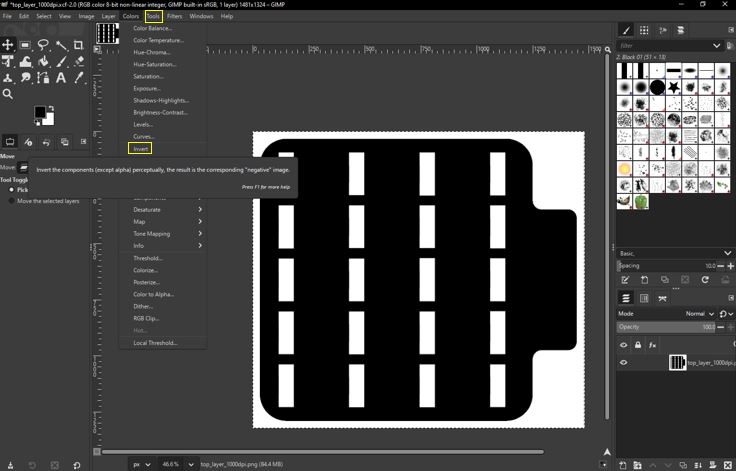This screenshot has height=471, width=736.
Task: Open the Filters menu
Action: 175,16
